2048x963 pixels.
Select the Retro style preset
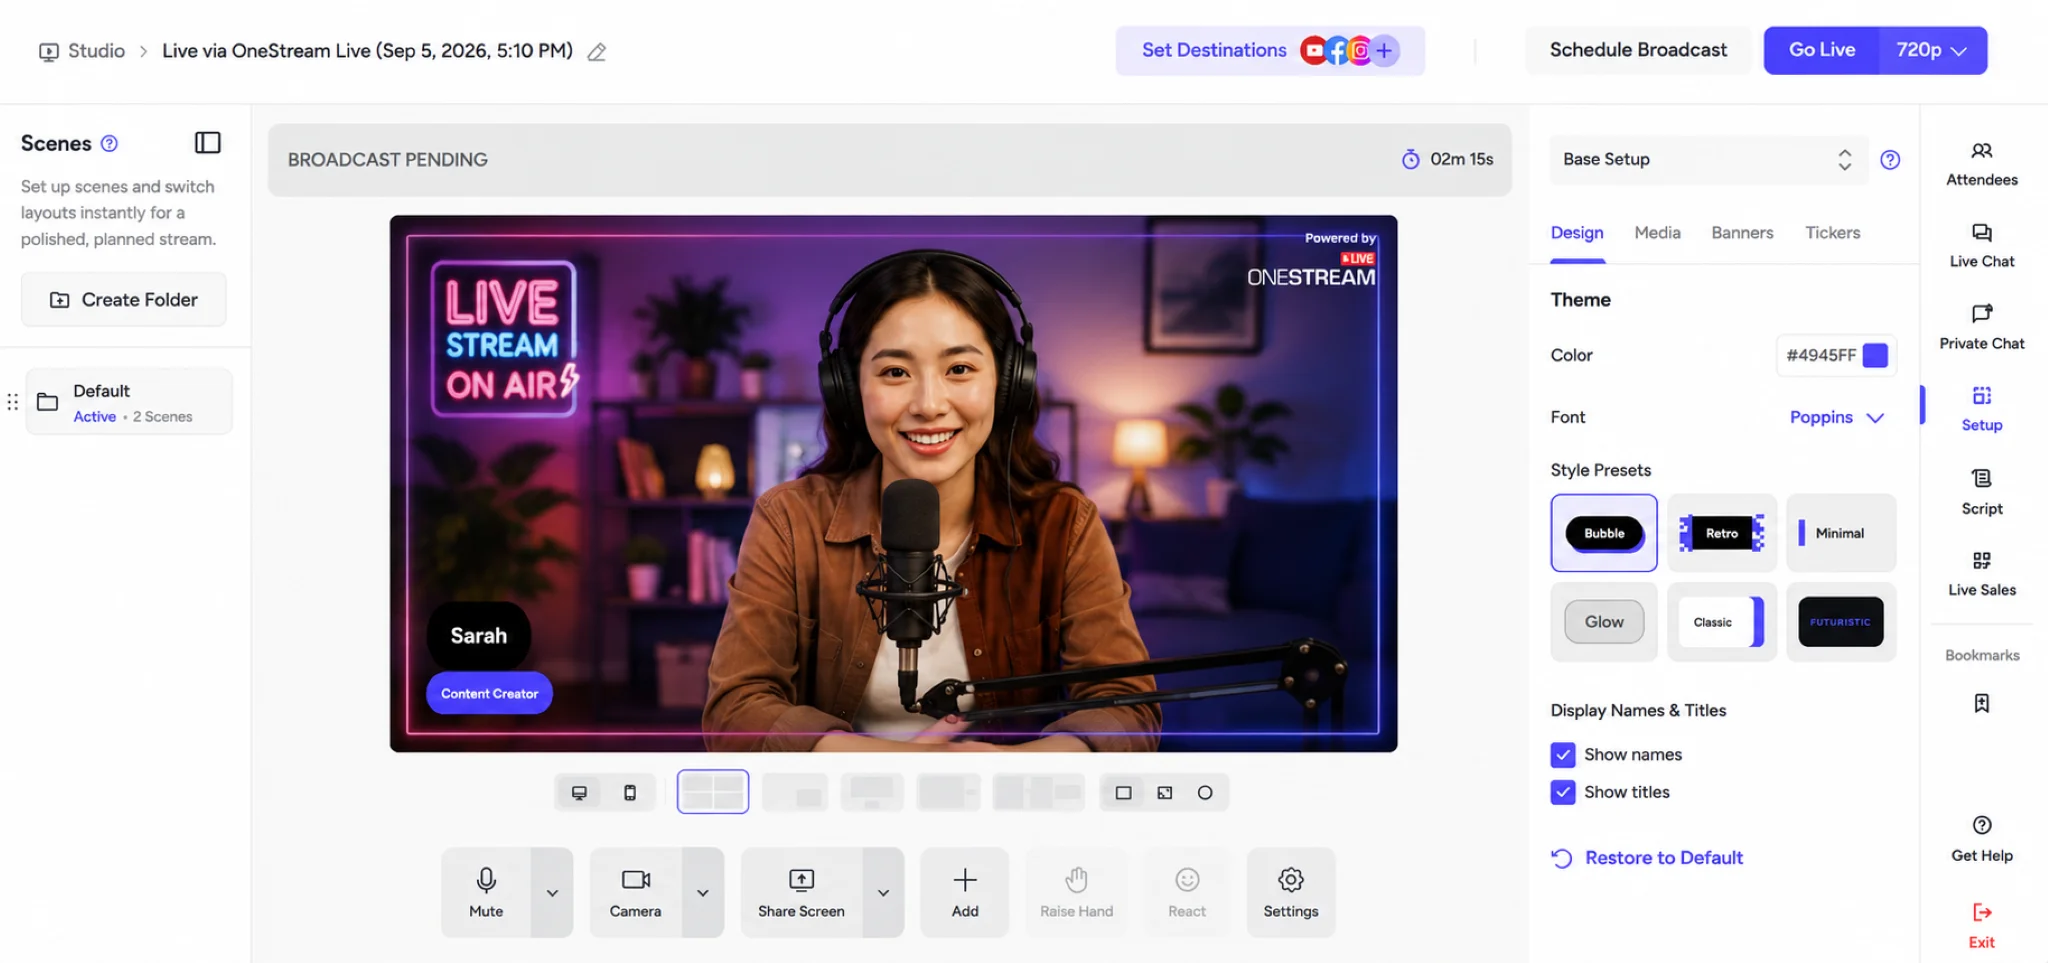pos(1722,533)
